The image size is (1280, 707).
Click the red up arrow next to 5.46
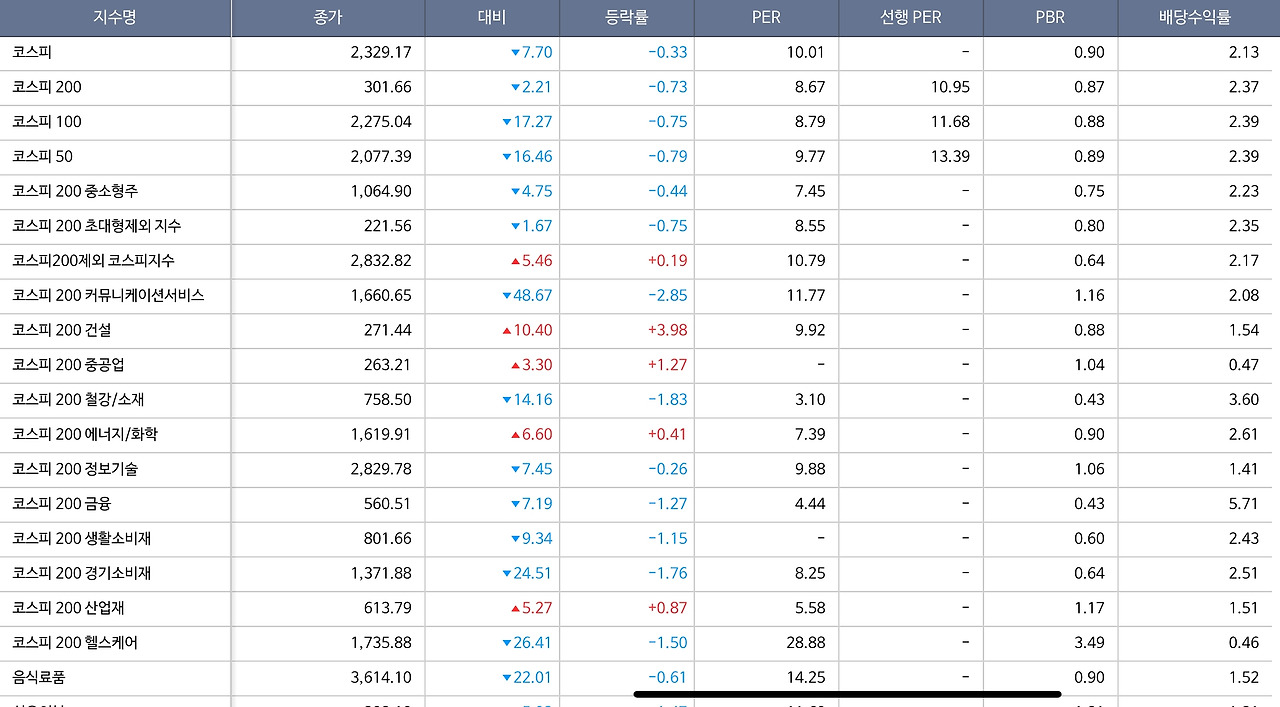(x=516, y=261)
